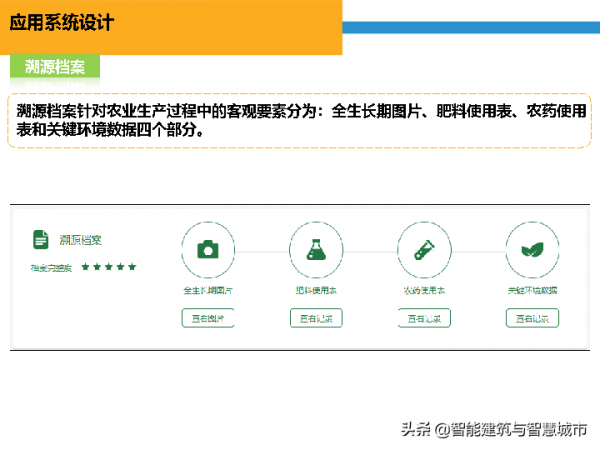Click the 肥料使用表 label

[316, 290]
